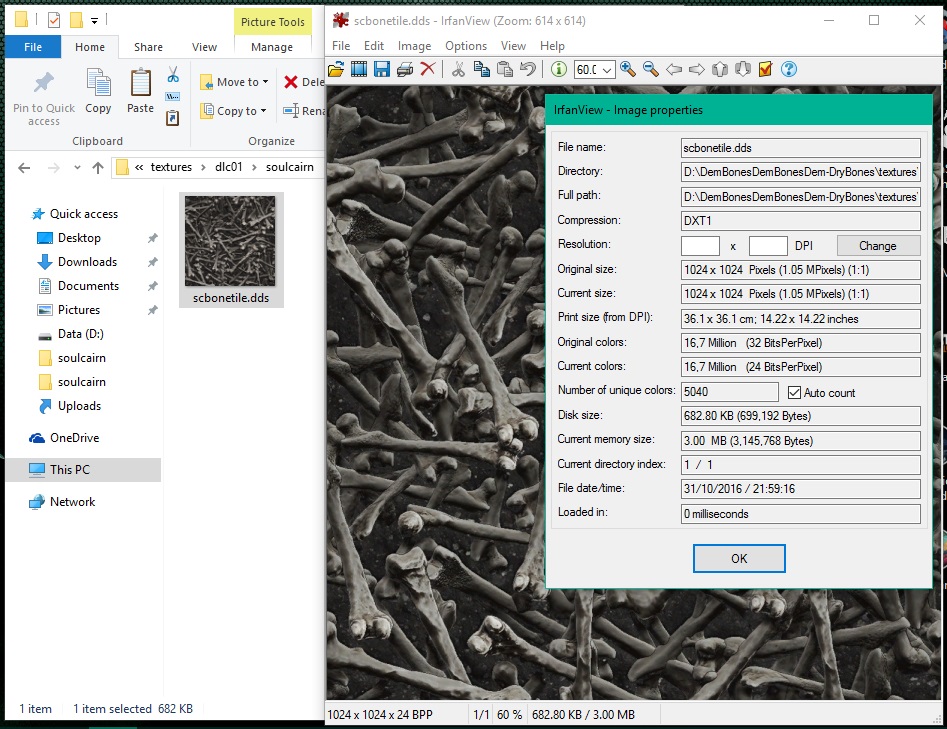Open the zoom percentage dropdown

click(607, 70)
